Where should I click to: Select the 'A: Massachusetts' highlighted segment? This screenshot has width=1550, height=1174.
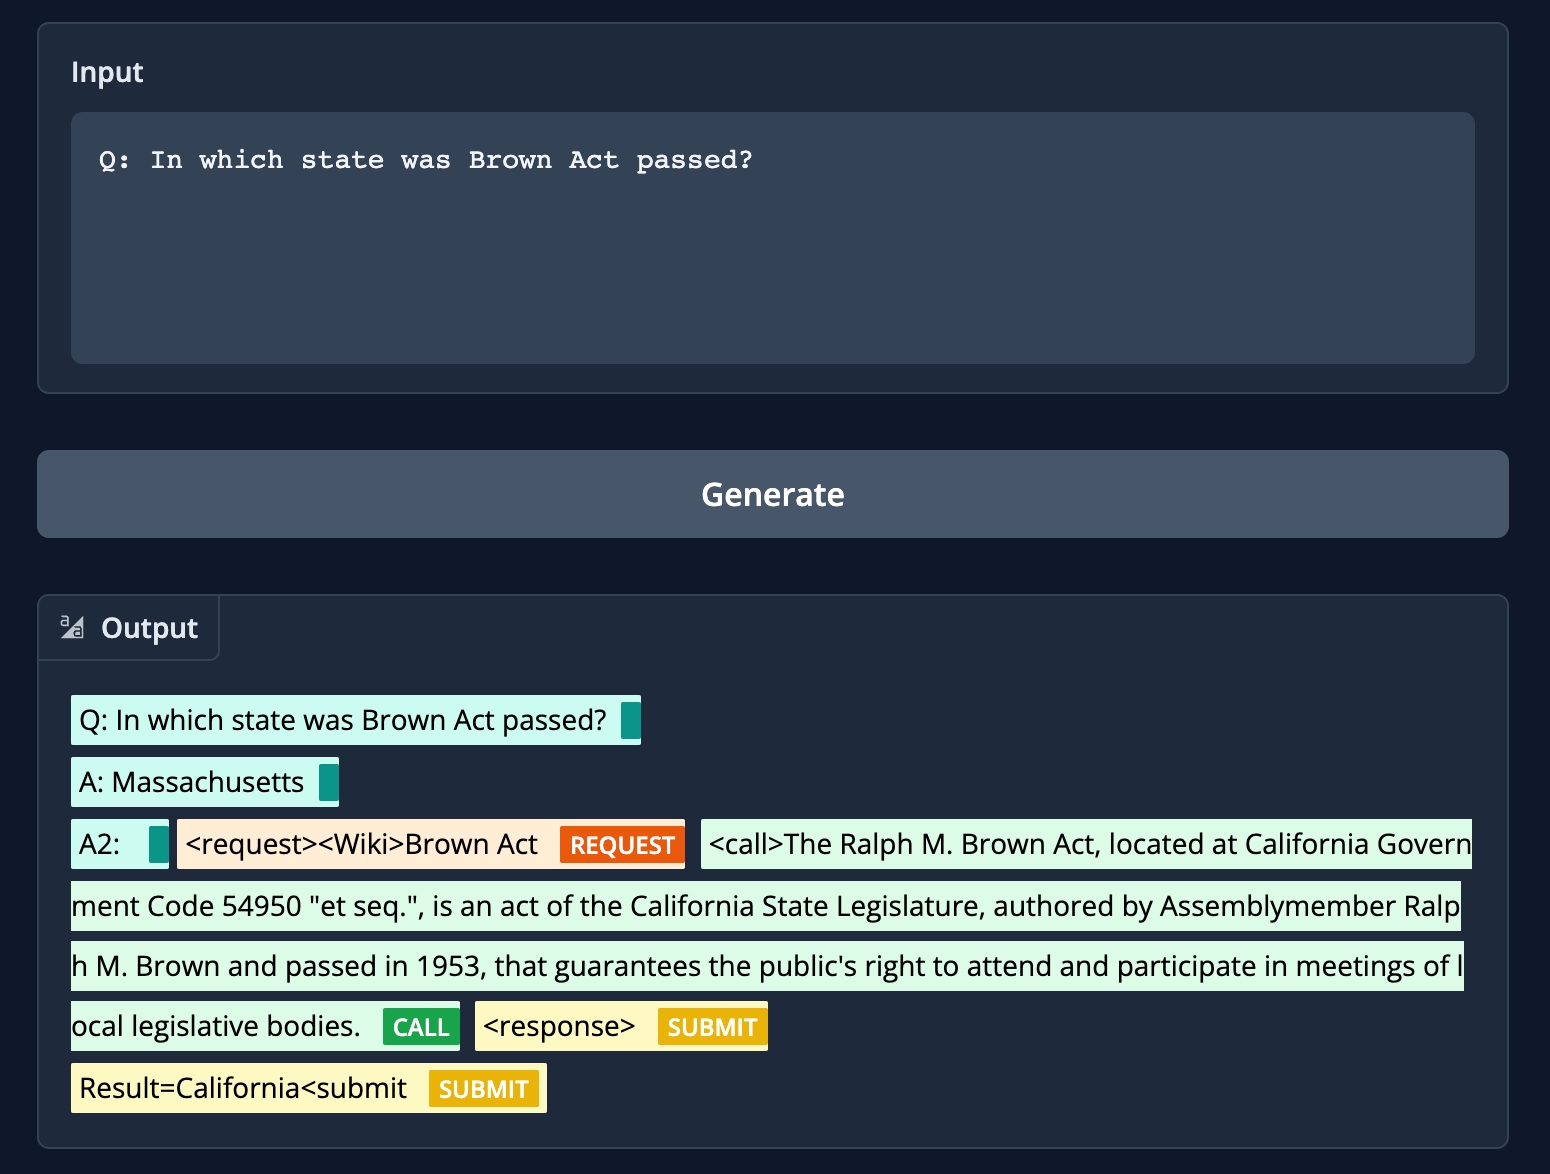(x=192, y=782)
